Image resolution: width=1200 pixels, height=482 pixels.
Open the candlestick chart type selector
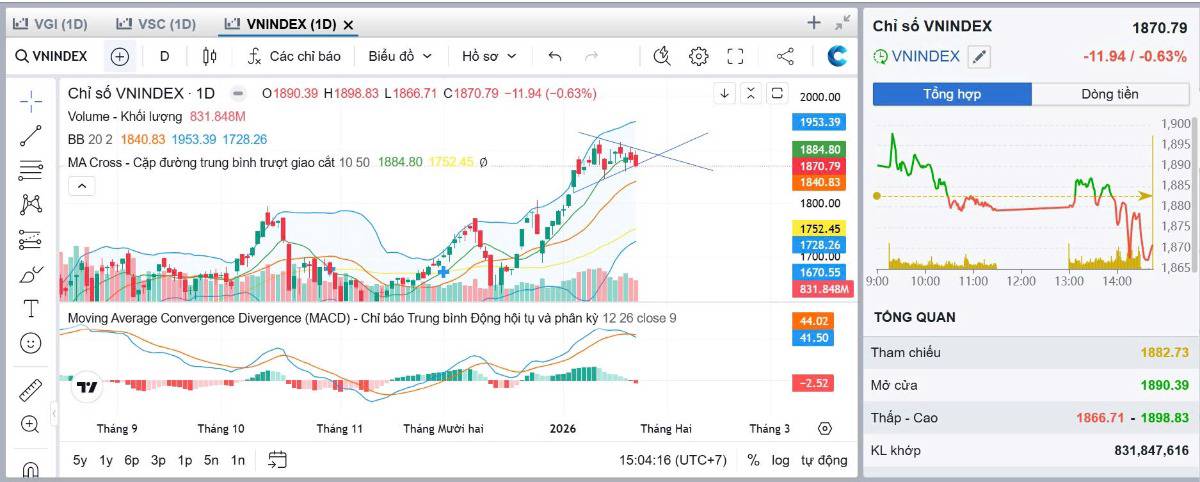[209, 56]
